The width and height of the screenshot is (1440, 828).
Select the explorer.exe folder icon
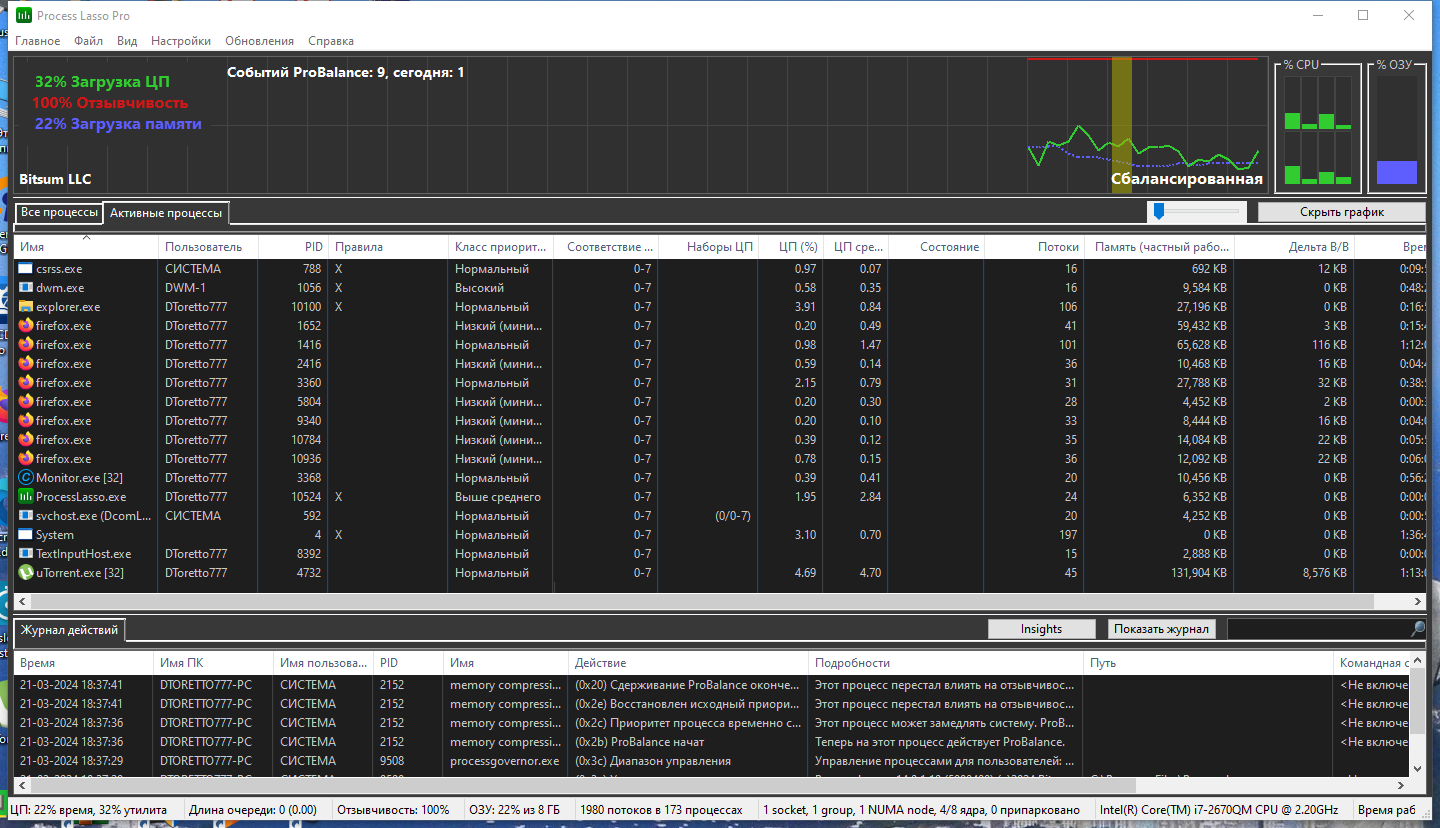(26, 307)
